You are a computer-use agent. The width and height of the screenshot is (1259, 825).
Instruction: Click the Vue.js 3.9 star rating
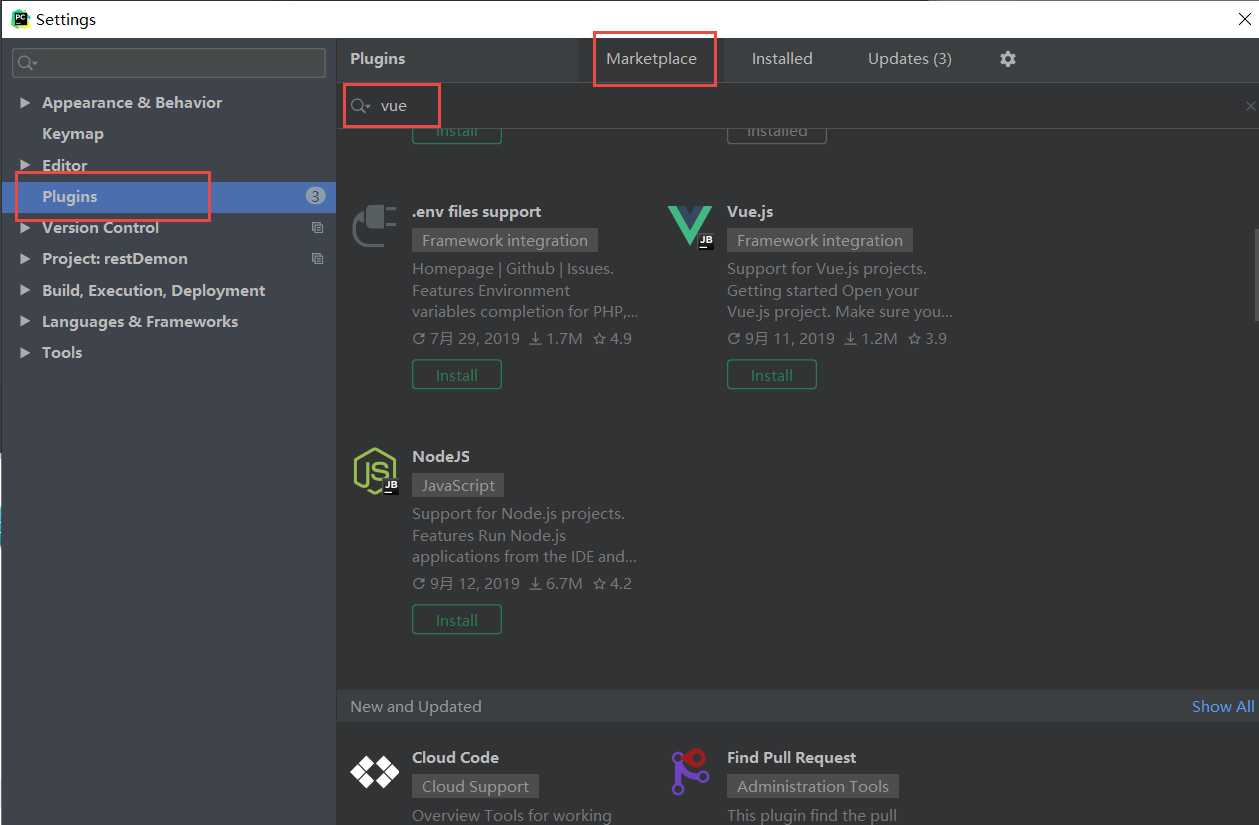click(927, 338)
